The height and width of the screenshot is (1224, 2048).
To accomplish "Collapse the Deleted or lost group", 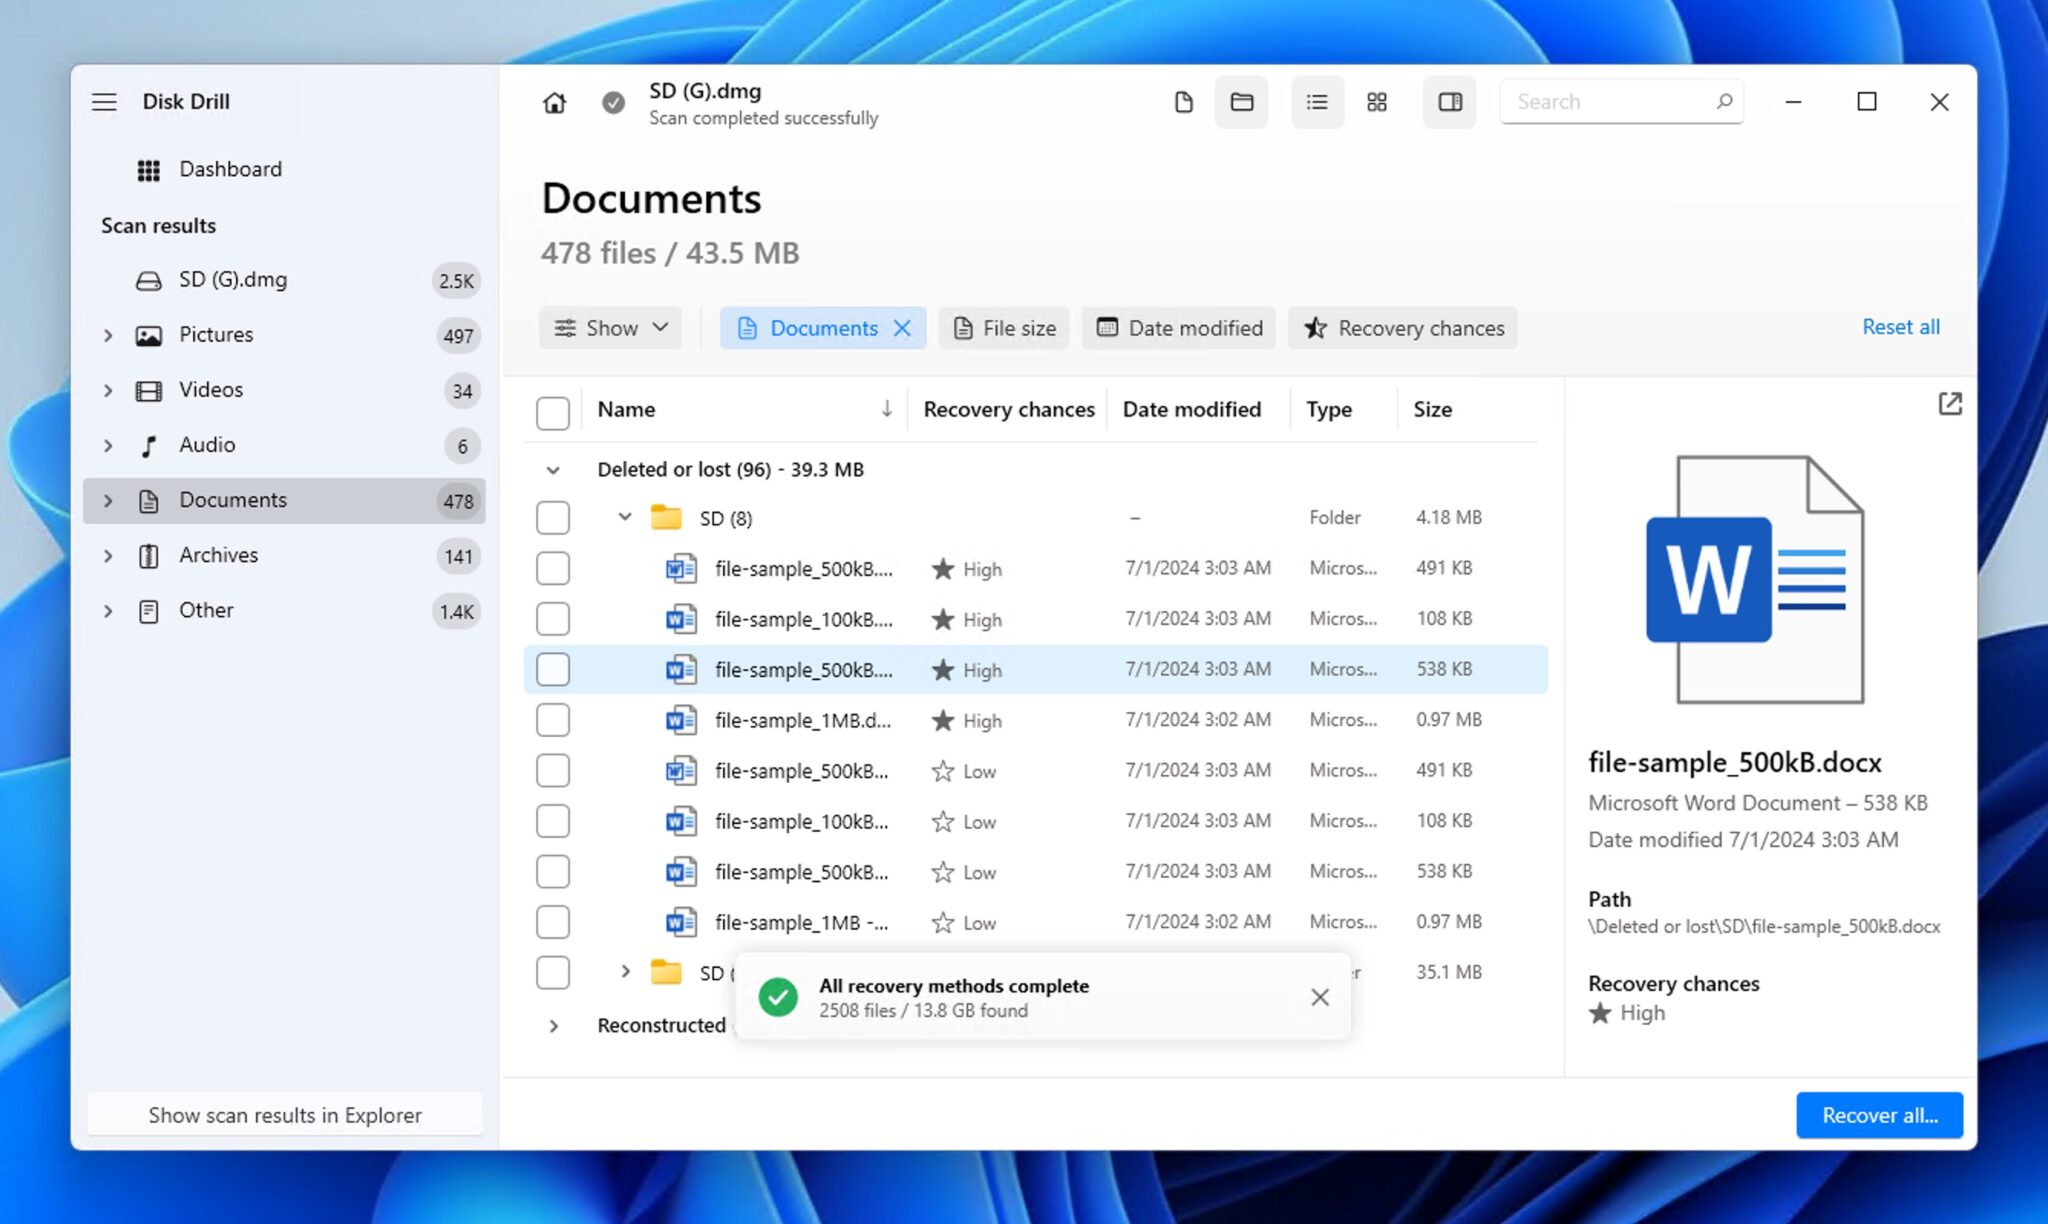I will (553, 470).
